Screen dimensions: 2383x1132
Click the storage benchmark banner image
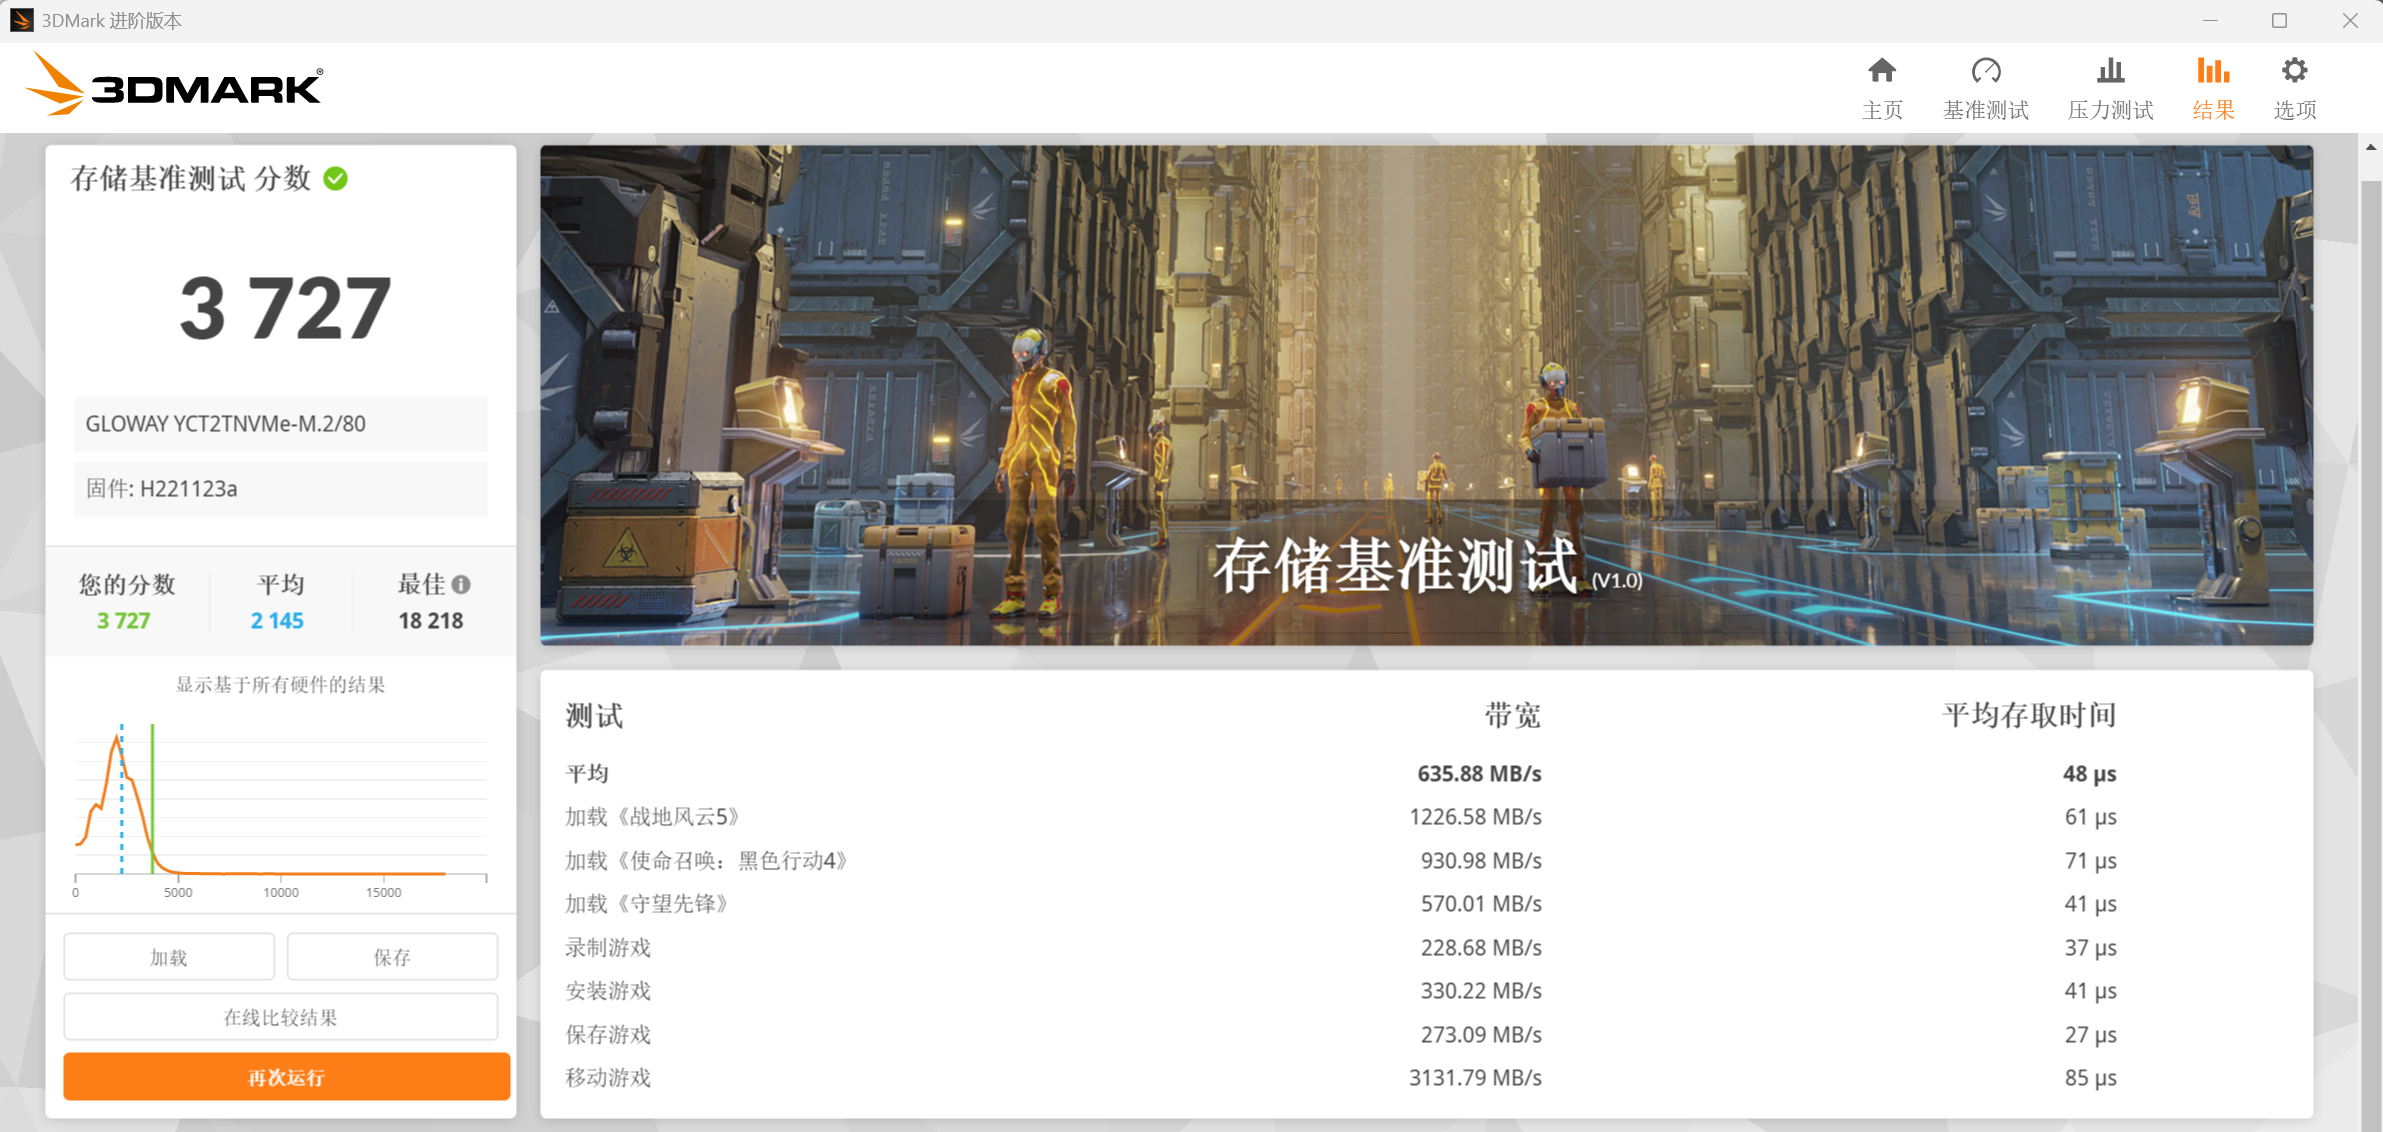click(x=1426, y=395)
